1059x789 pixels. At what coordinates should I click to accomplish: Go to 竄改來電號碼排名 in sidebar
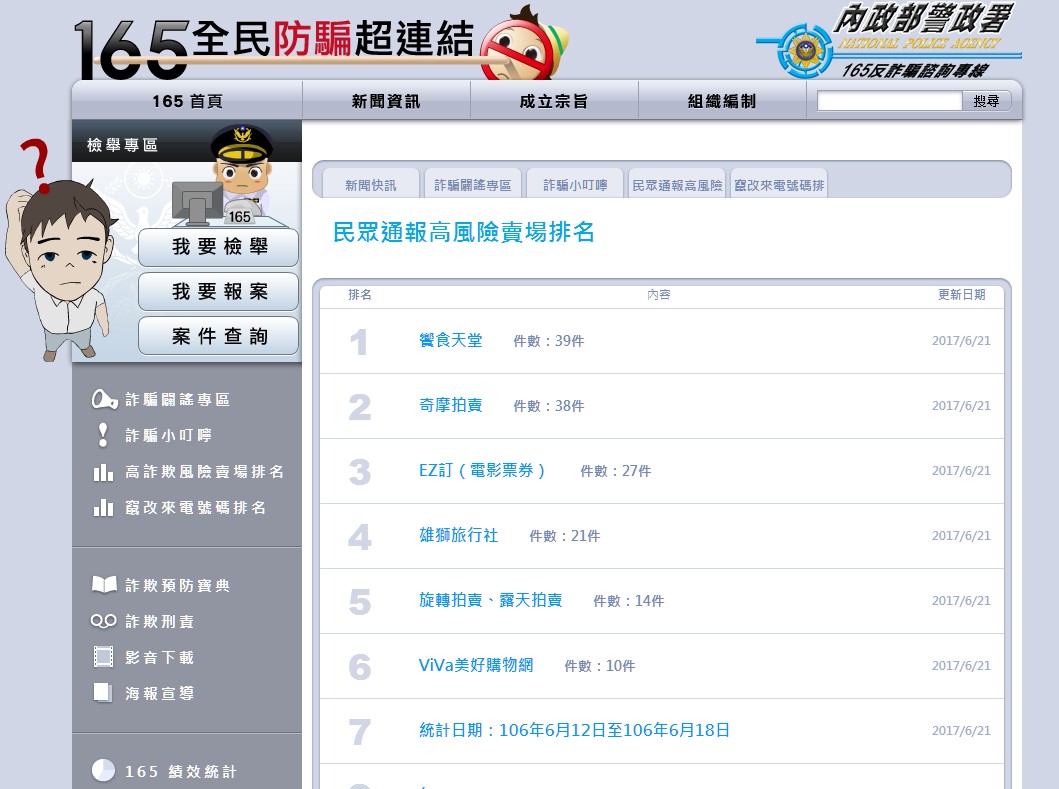tap(196, 507)
